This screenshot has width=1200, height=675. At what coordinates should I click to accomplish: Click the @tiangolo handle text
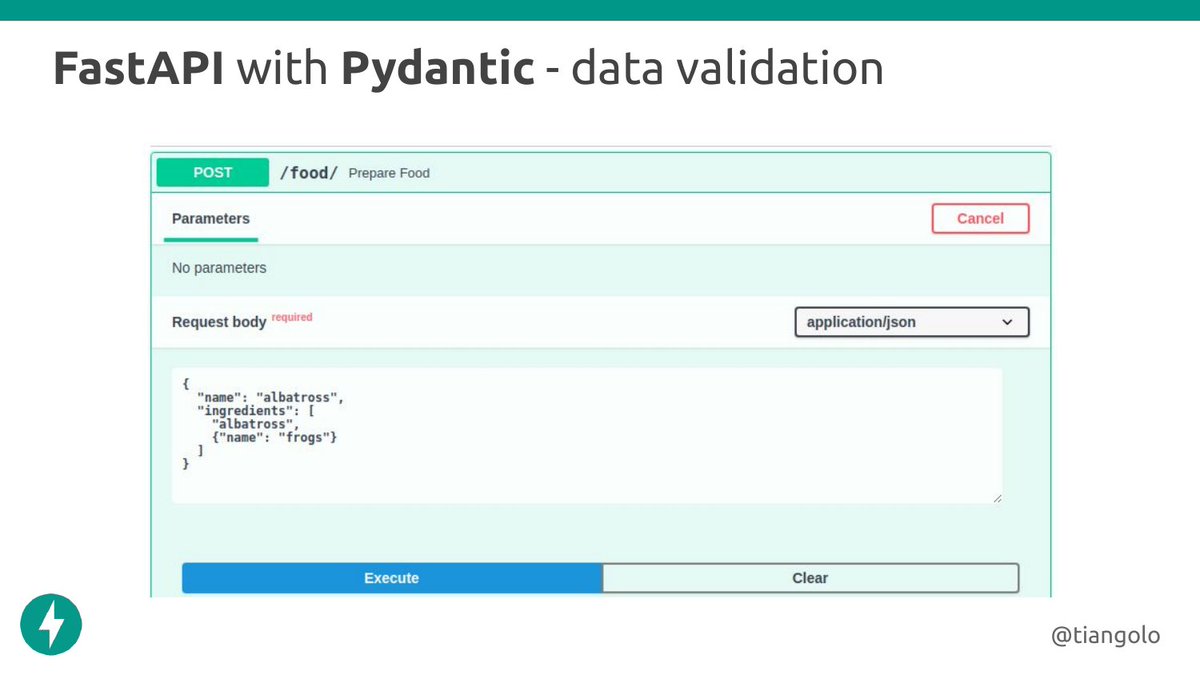coord(1105,635)
